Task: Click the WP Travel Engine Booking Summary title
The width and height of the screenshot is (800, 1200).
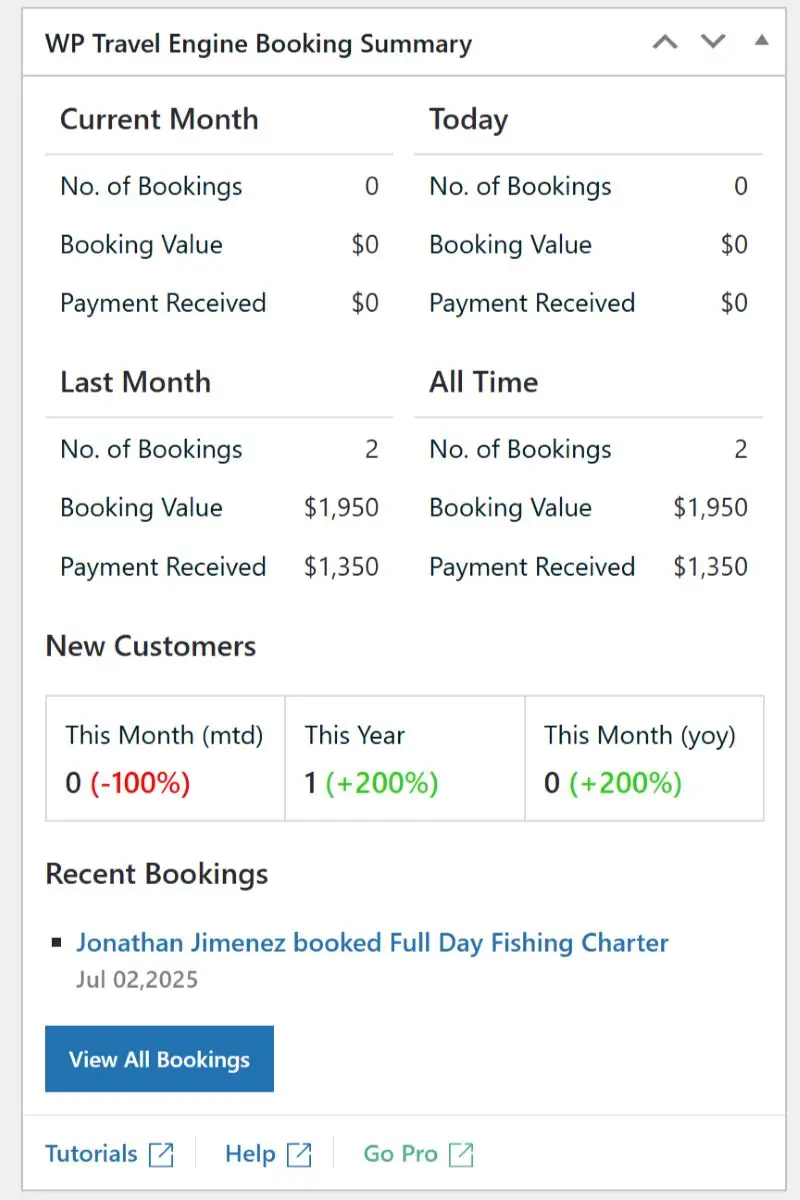Action: point(258,44)
